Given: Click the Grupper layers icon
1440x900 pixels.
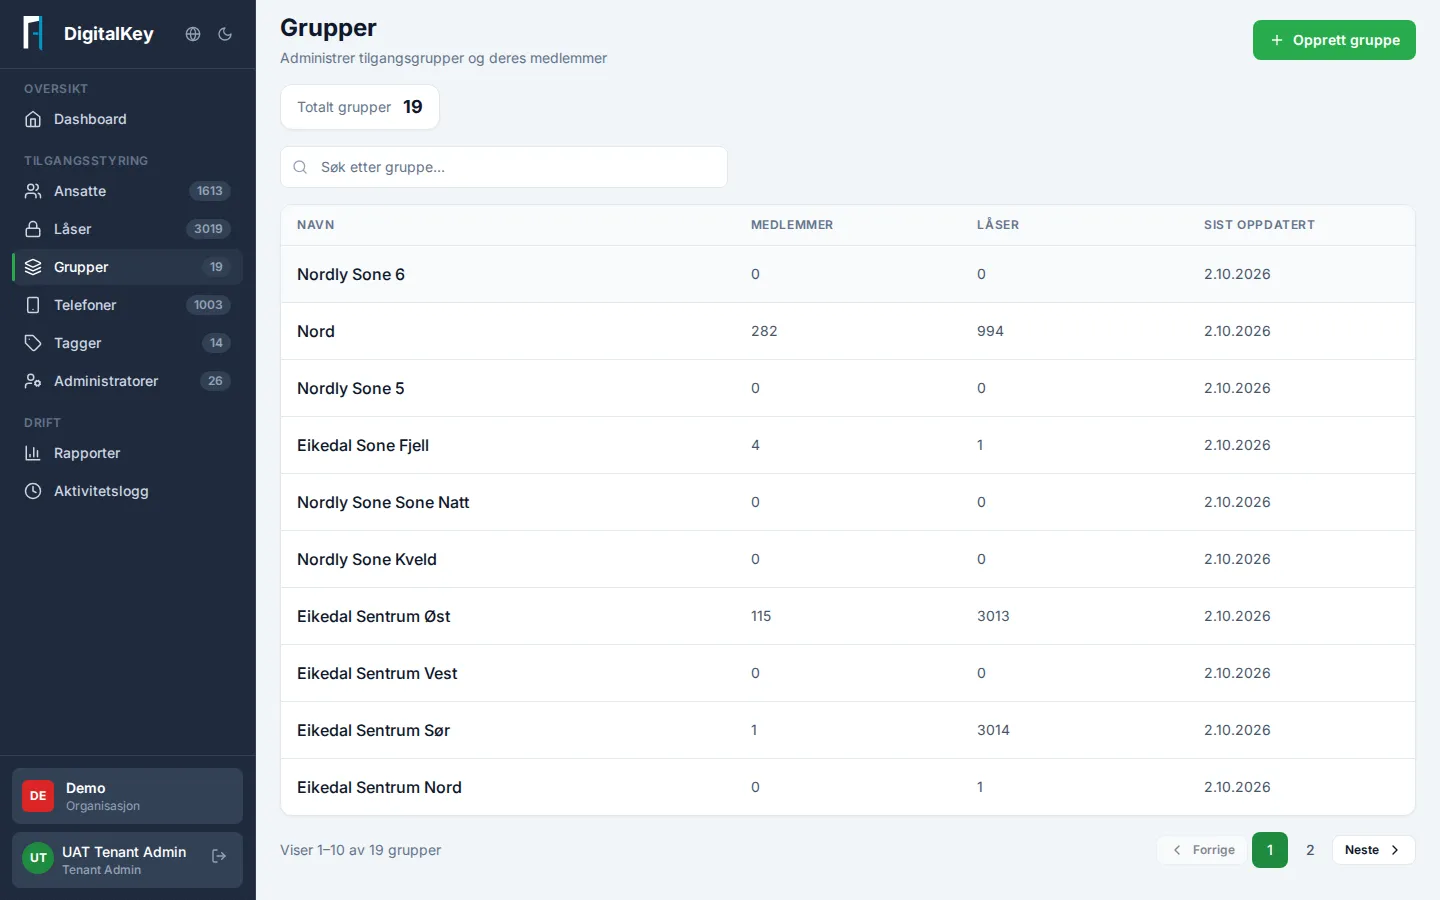Looking at the screenshot, I should 33,267.
